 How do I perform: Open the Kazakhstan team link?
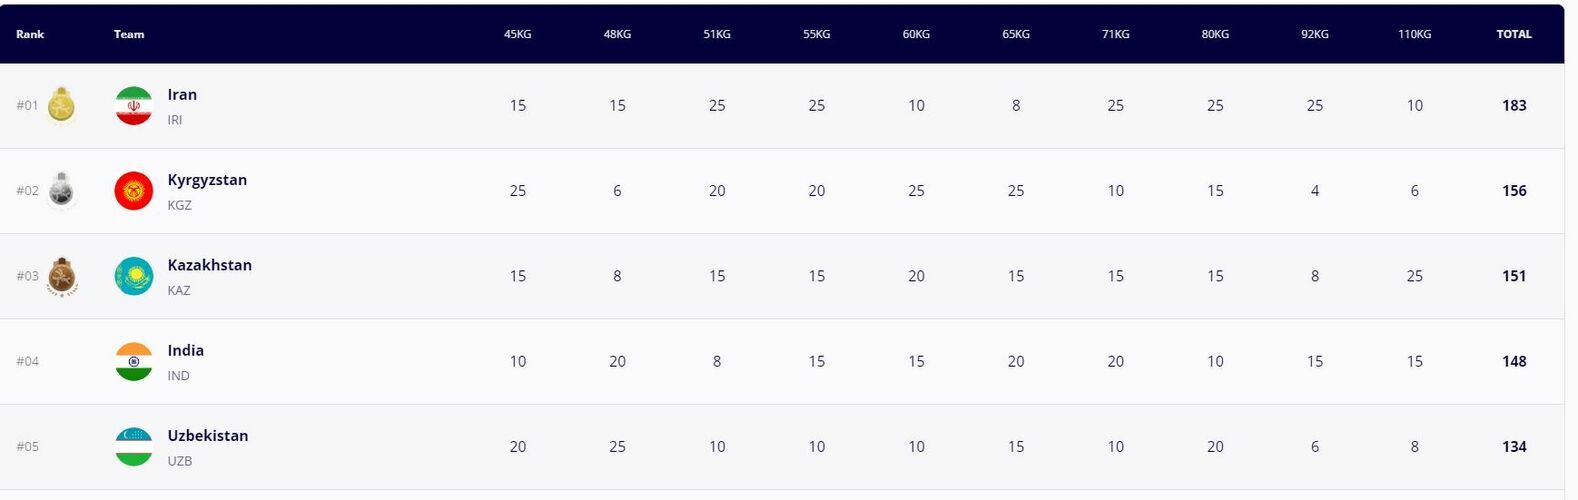tap(209, 265)
